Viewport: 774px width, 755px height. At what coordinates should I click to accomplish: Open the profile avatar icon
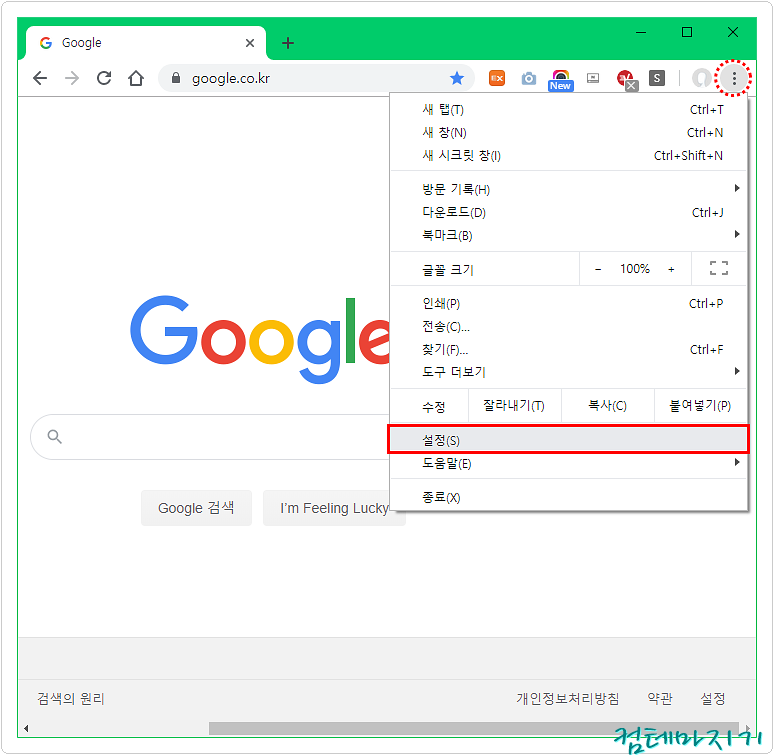[701, 78]
